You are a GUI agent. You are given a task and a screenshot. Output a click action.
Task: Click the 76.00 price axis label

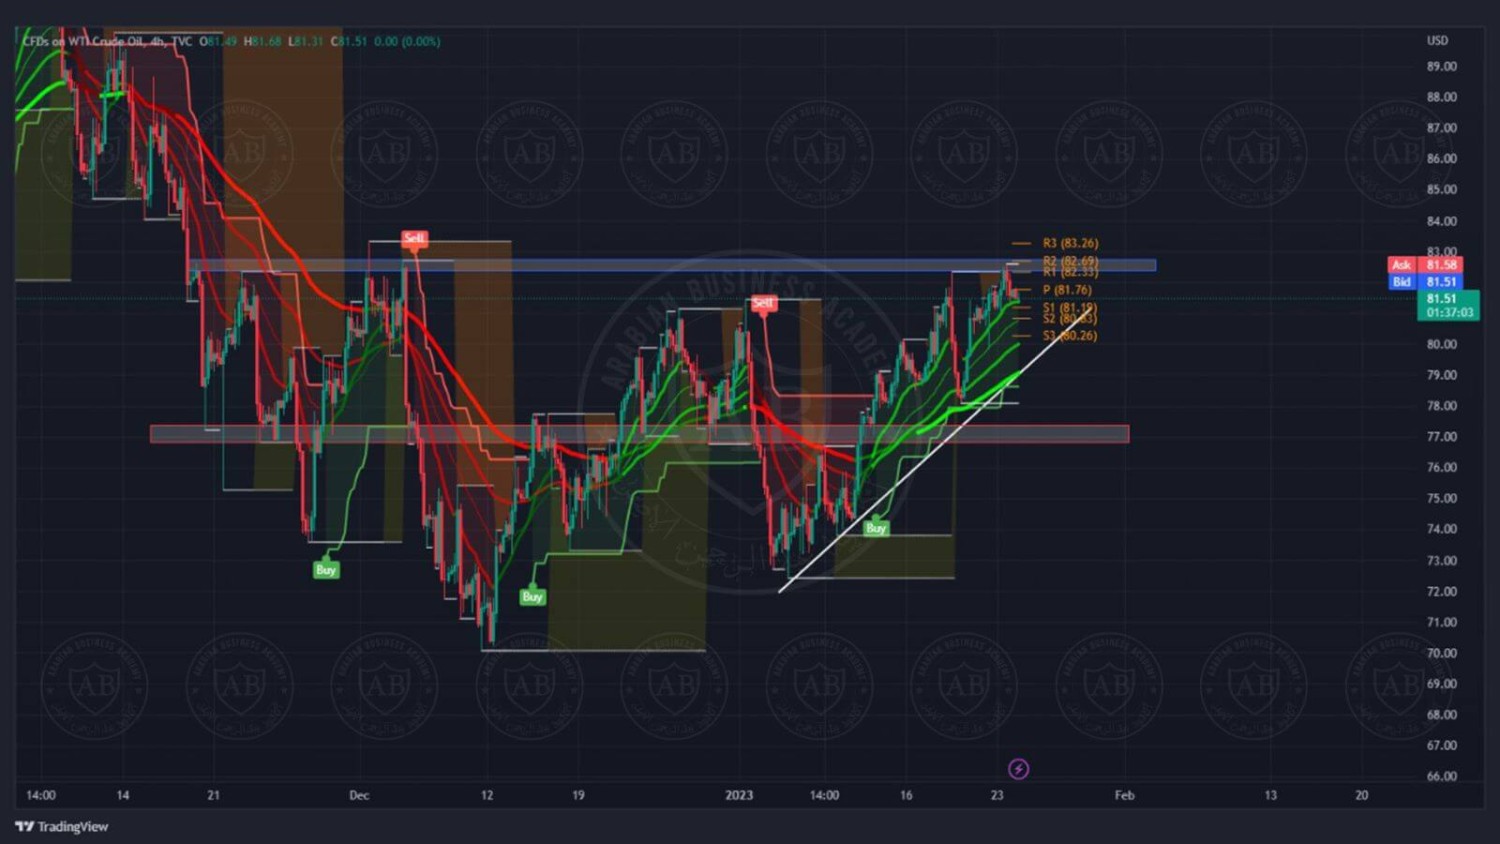click(x=1442, y=468)
